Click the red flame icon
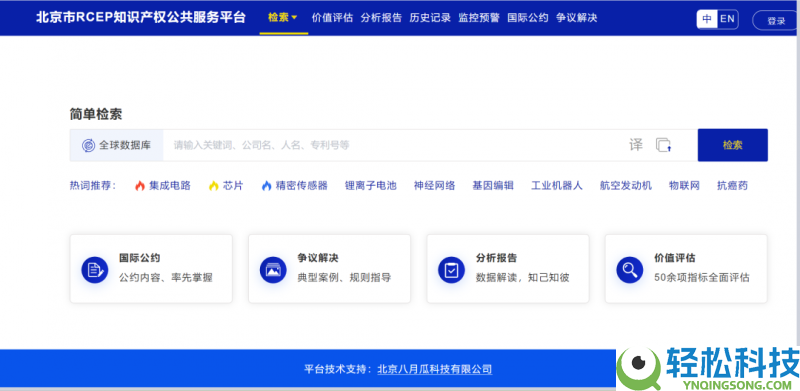The width and height of the screenshot is (800, 391). (140, 186)
